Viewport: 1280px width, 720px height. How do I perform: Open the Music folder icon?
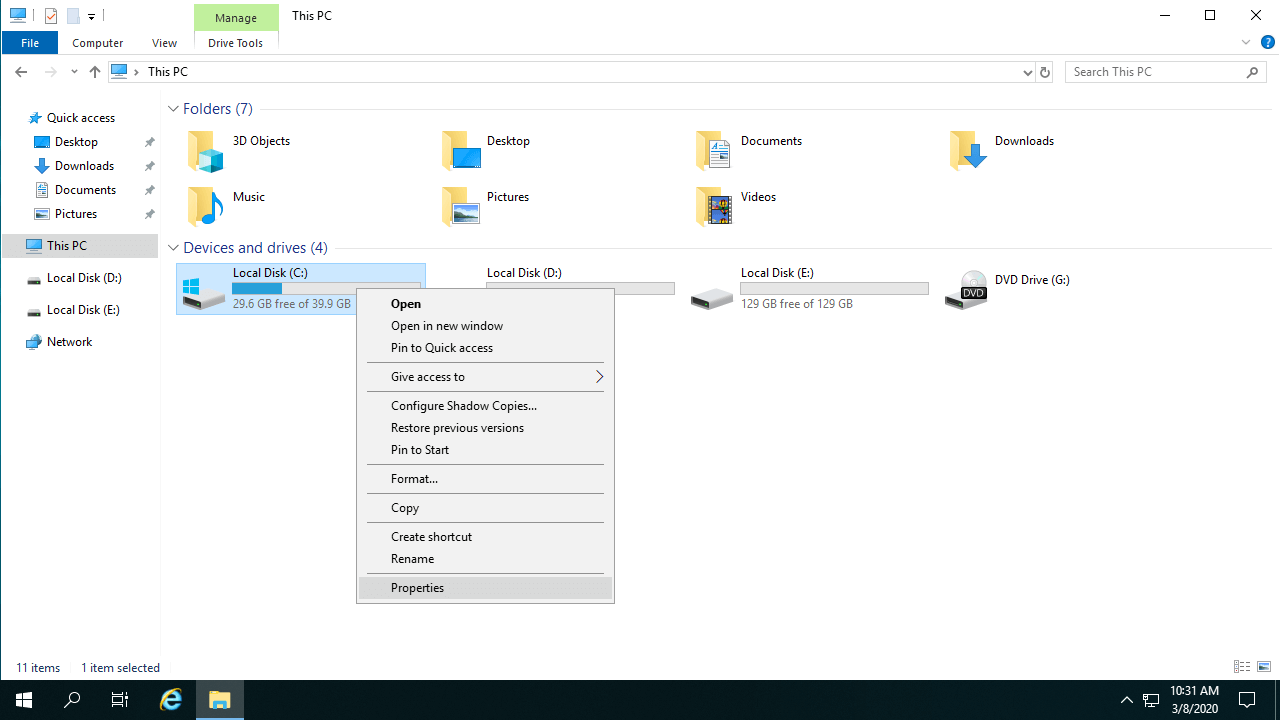pos(206,206)
